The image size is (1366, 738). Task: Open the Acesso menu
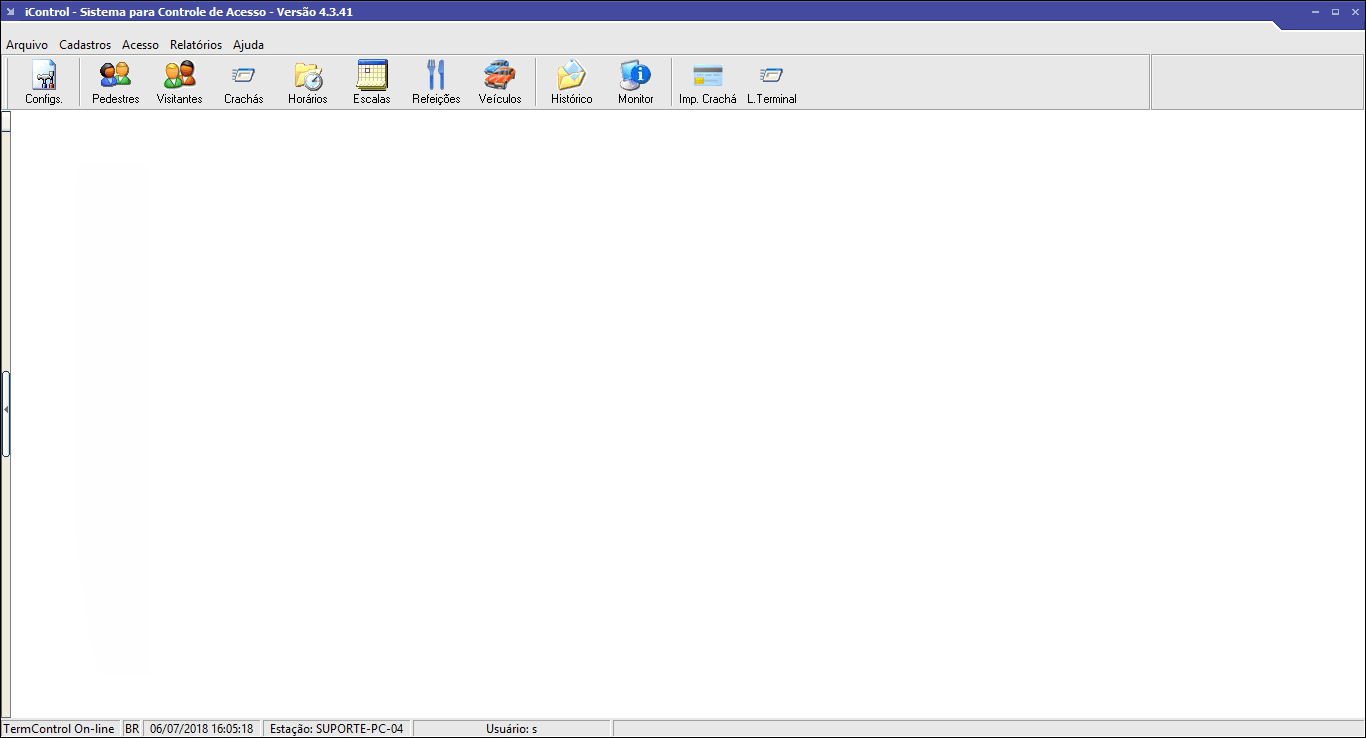point(140,45)
